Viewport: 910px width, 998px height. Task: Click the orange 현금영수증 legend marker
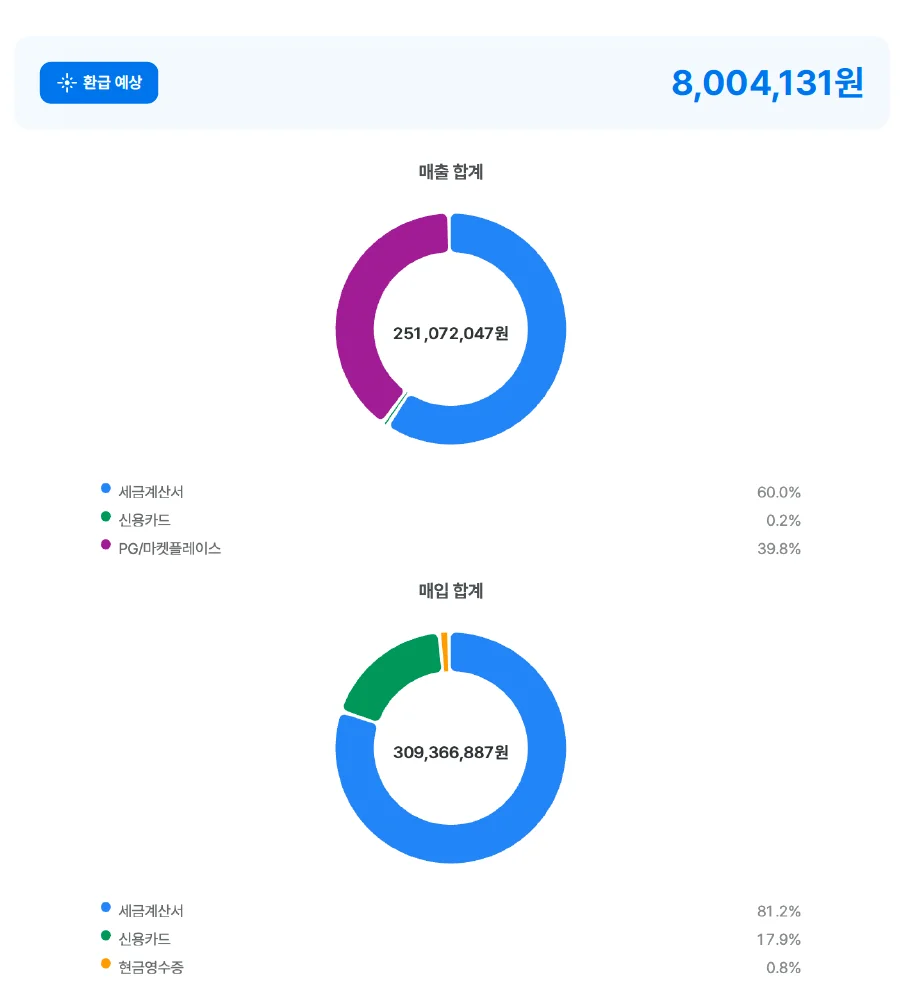(106, 963)
